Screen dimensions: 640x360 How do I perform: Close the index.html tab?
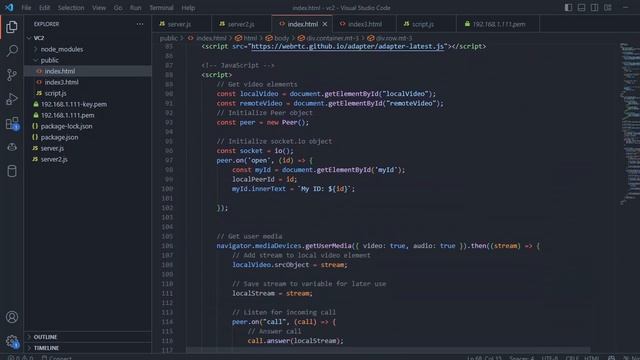coord(325,24)
